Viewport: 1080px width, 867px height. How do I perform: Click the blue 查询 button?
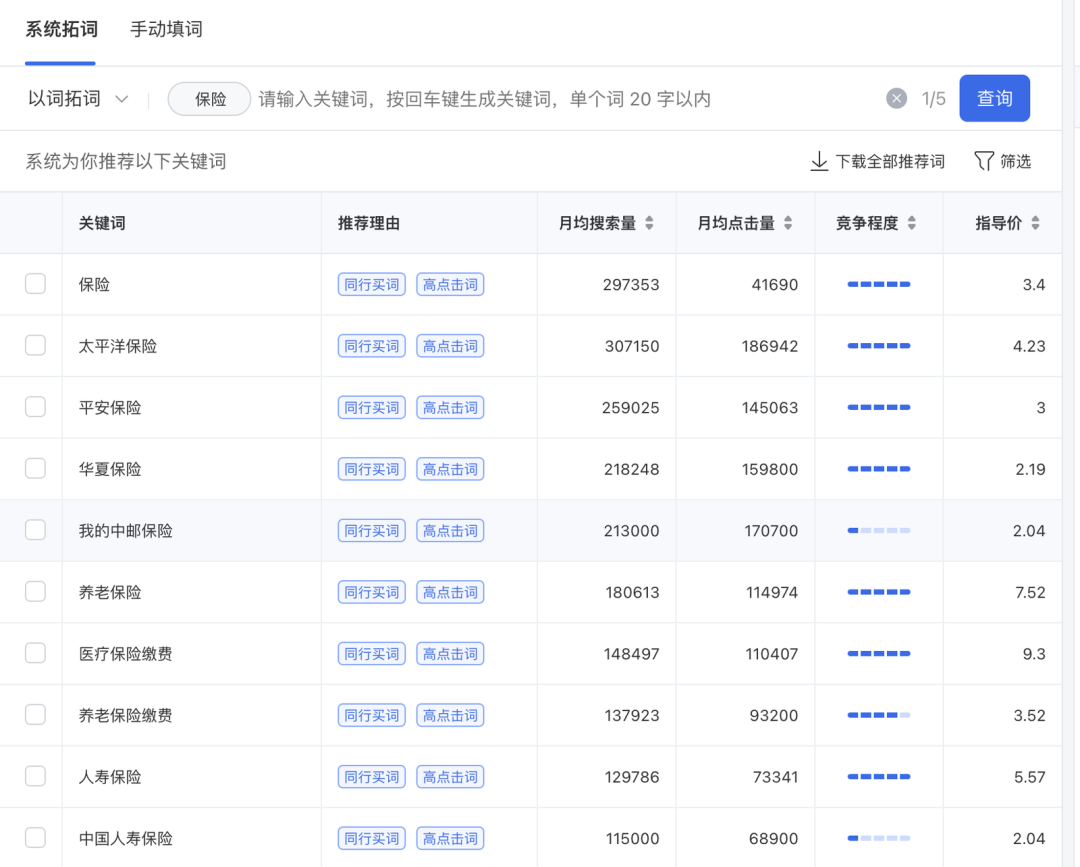[994, 98]
